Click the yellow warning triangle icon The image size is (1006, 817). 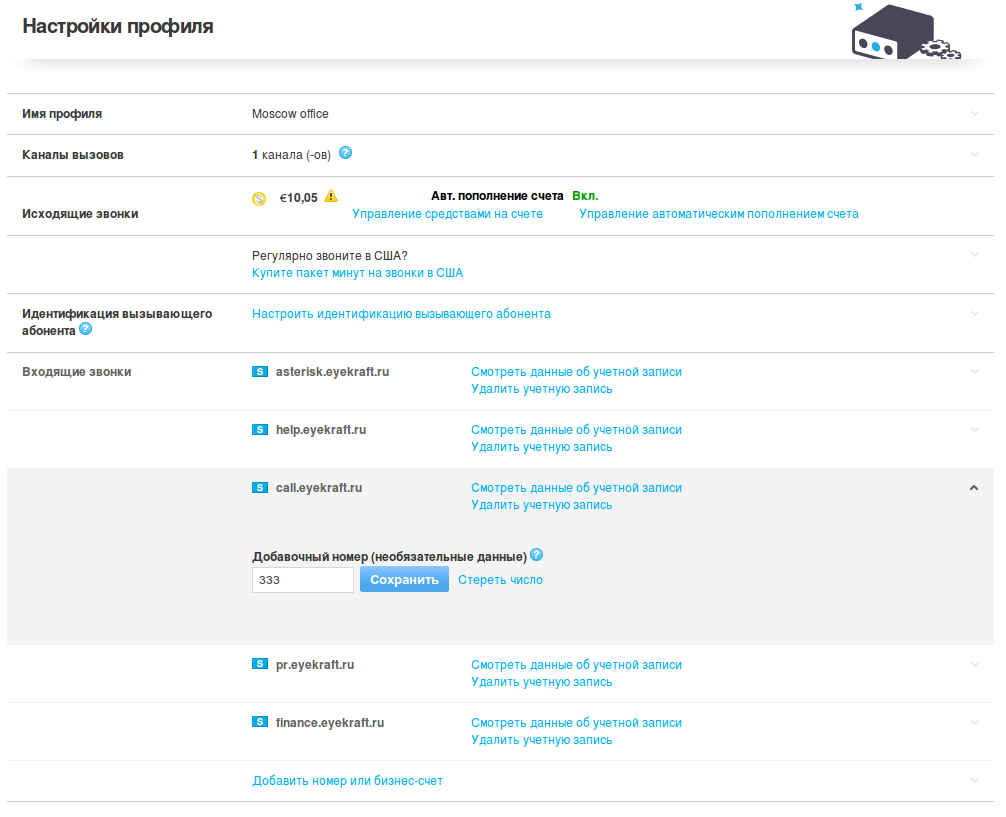[x=331, y=197]
